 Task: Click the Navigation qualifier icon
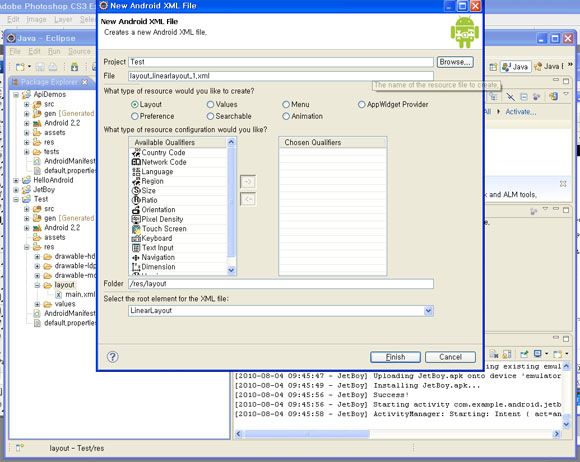click(136, 257)
